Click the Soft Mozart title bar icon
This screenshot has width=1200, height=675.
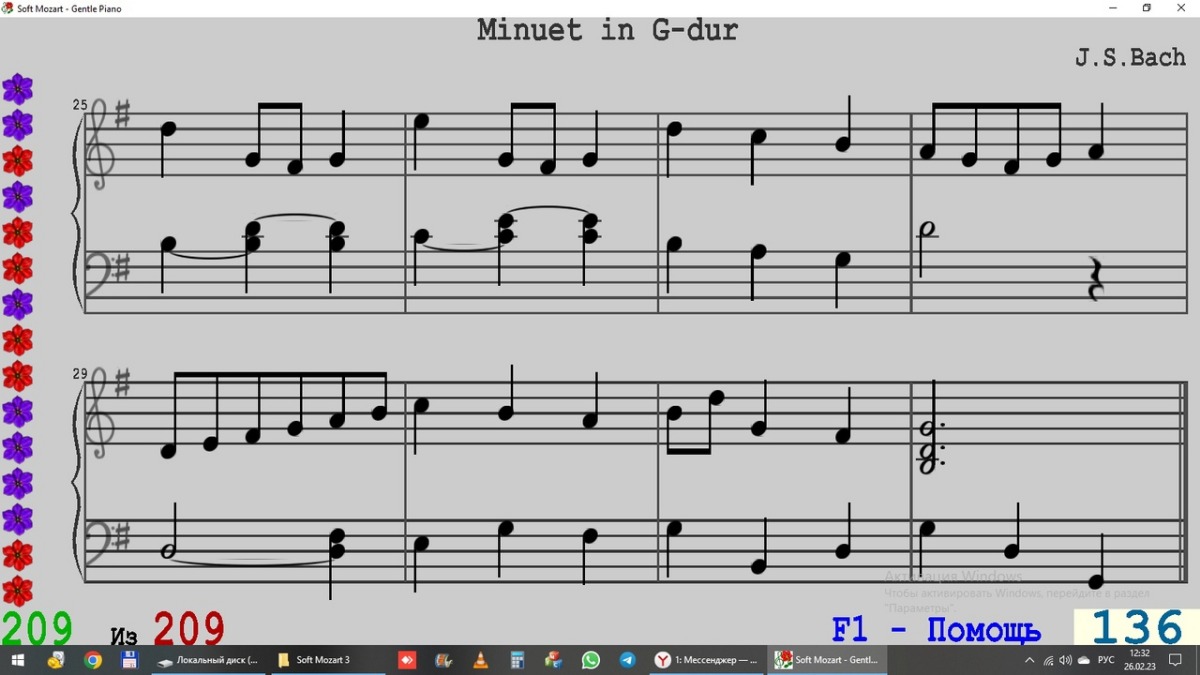click(x=8, y=8)
